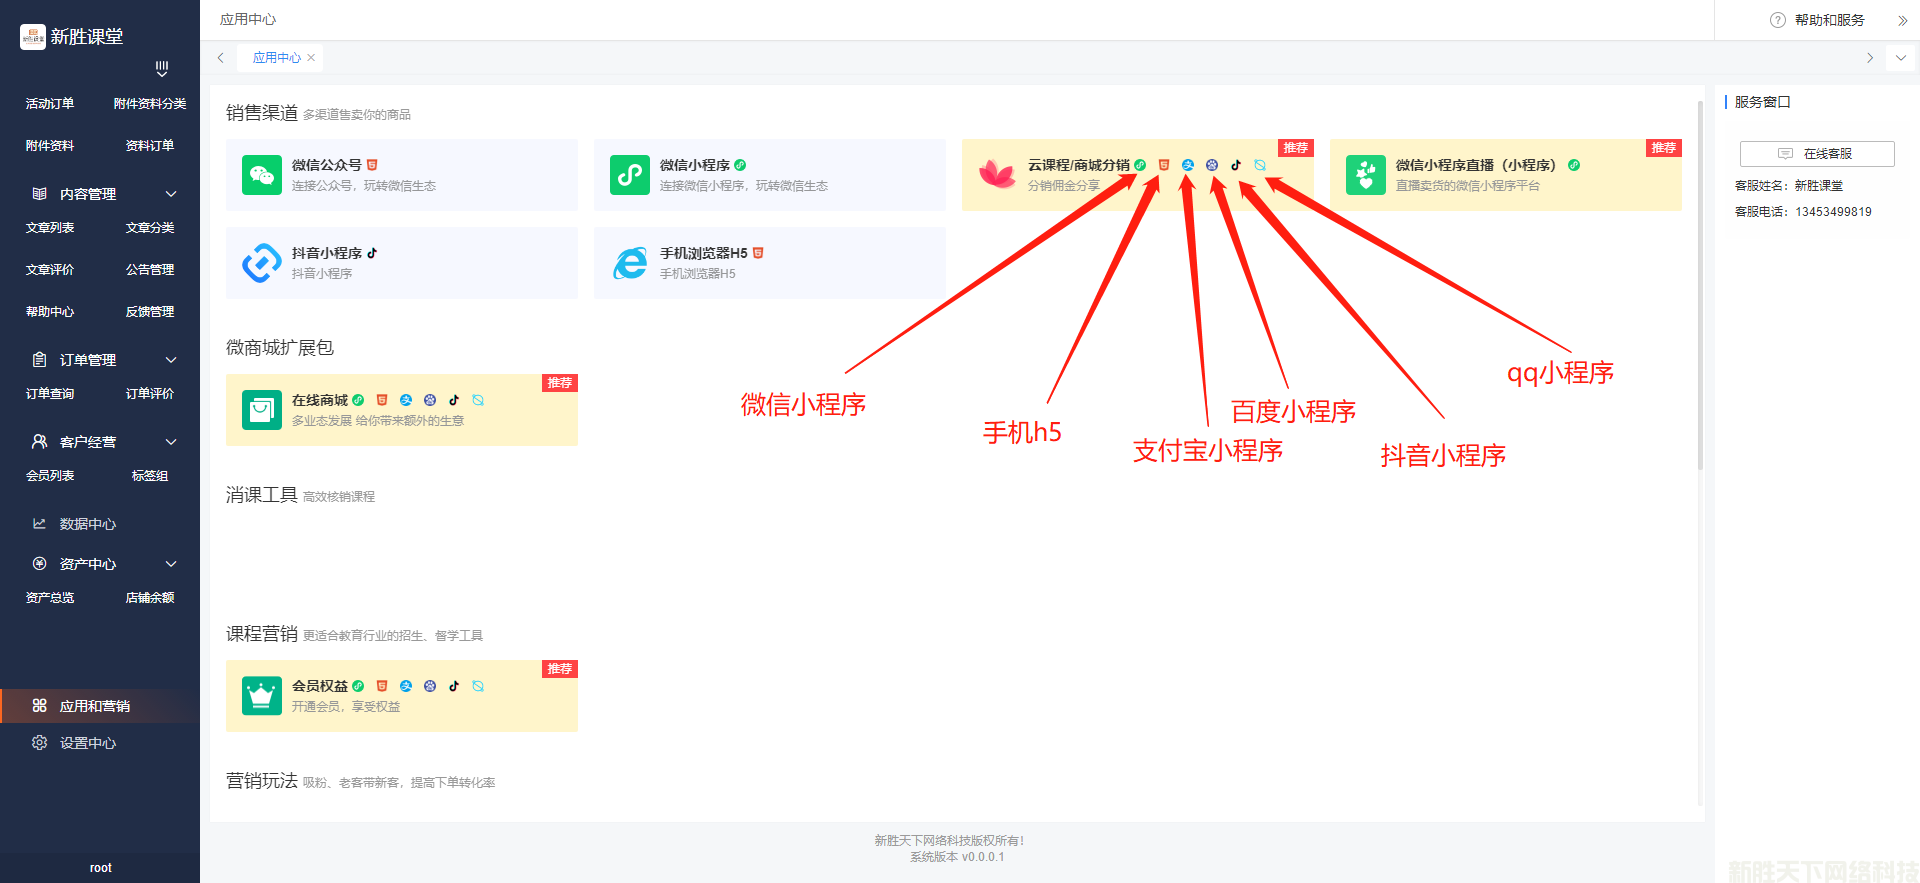Open 设置中心 from the sidebar
Screen dimensions: 1920x883
(x=88, y=743)
